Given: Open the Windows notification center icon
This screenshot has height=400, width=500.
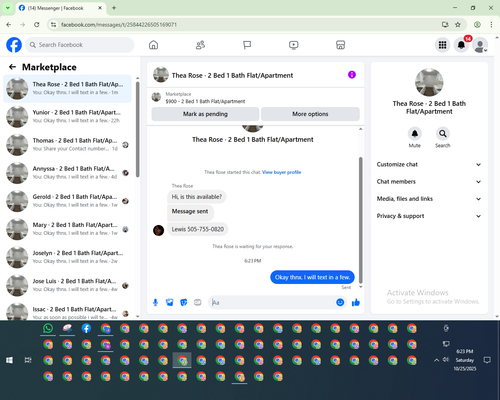Looking at the screenshot, I should point(487,360).
